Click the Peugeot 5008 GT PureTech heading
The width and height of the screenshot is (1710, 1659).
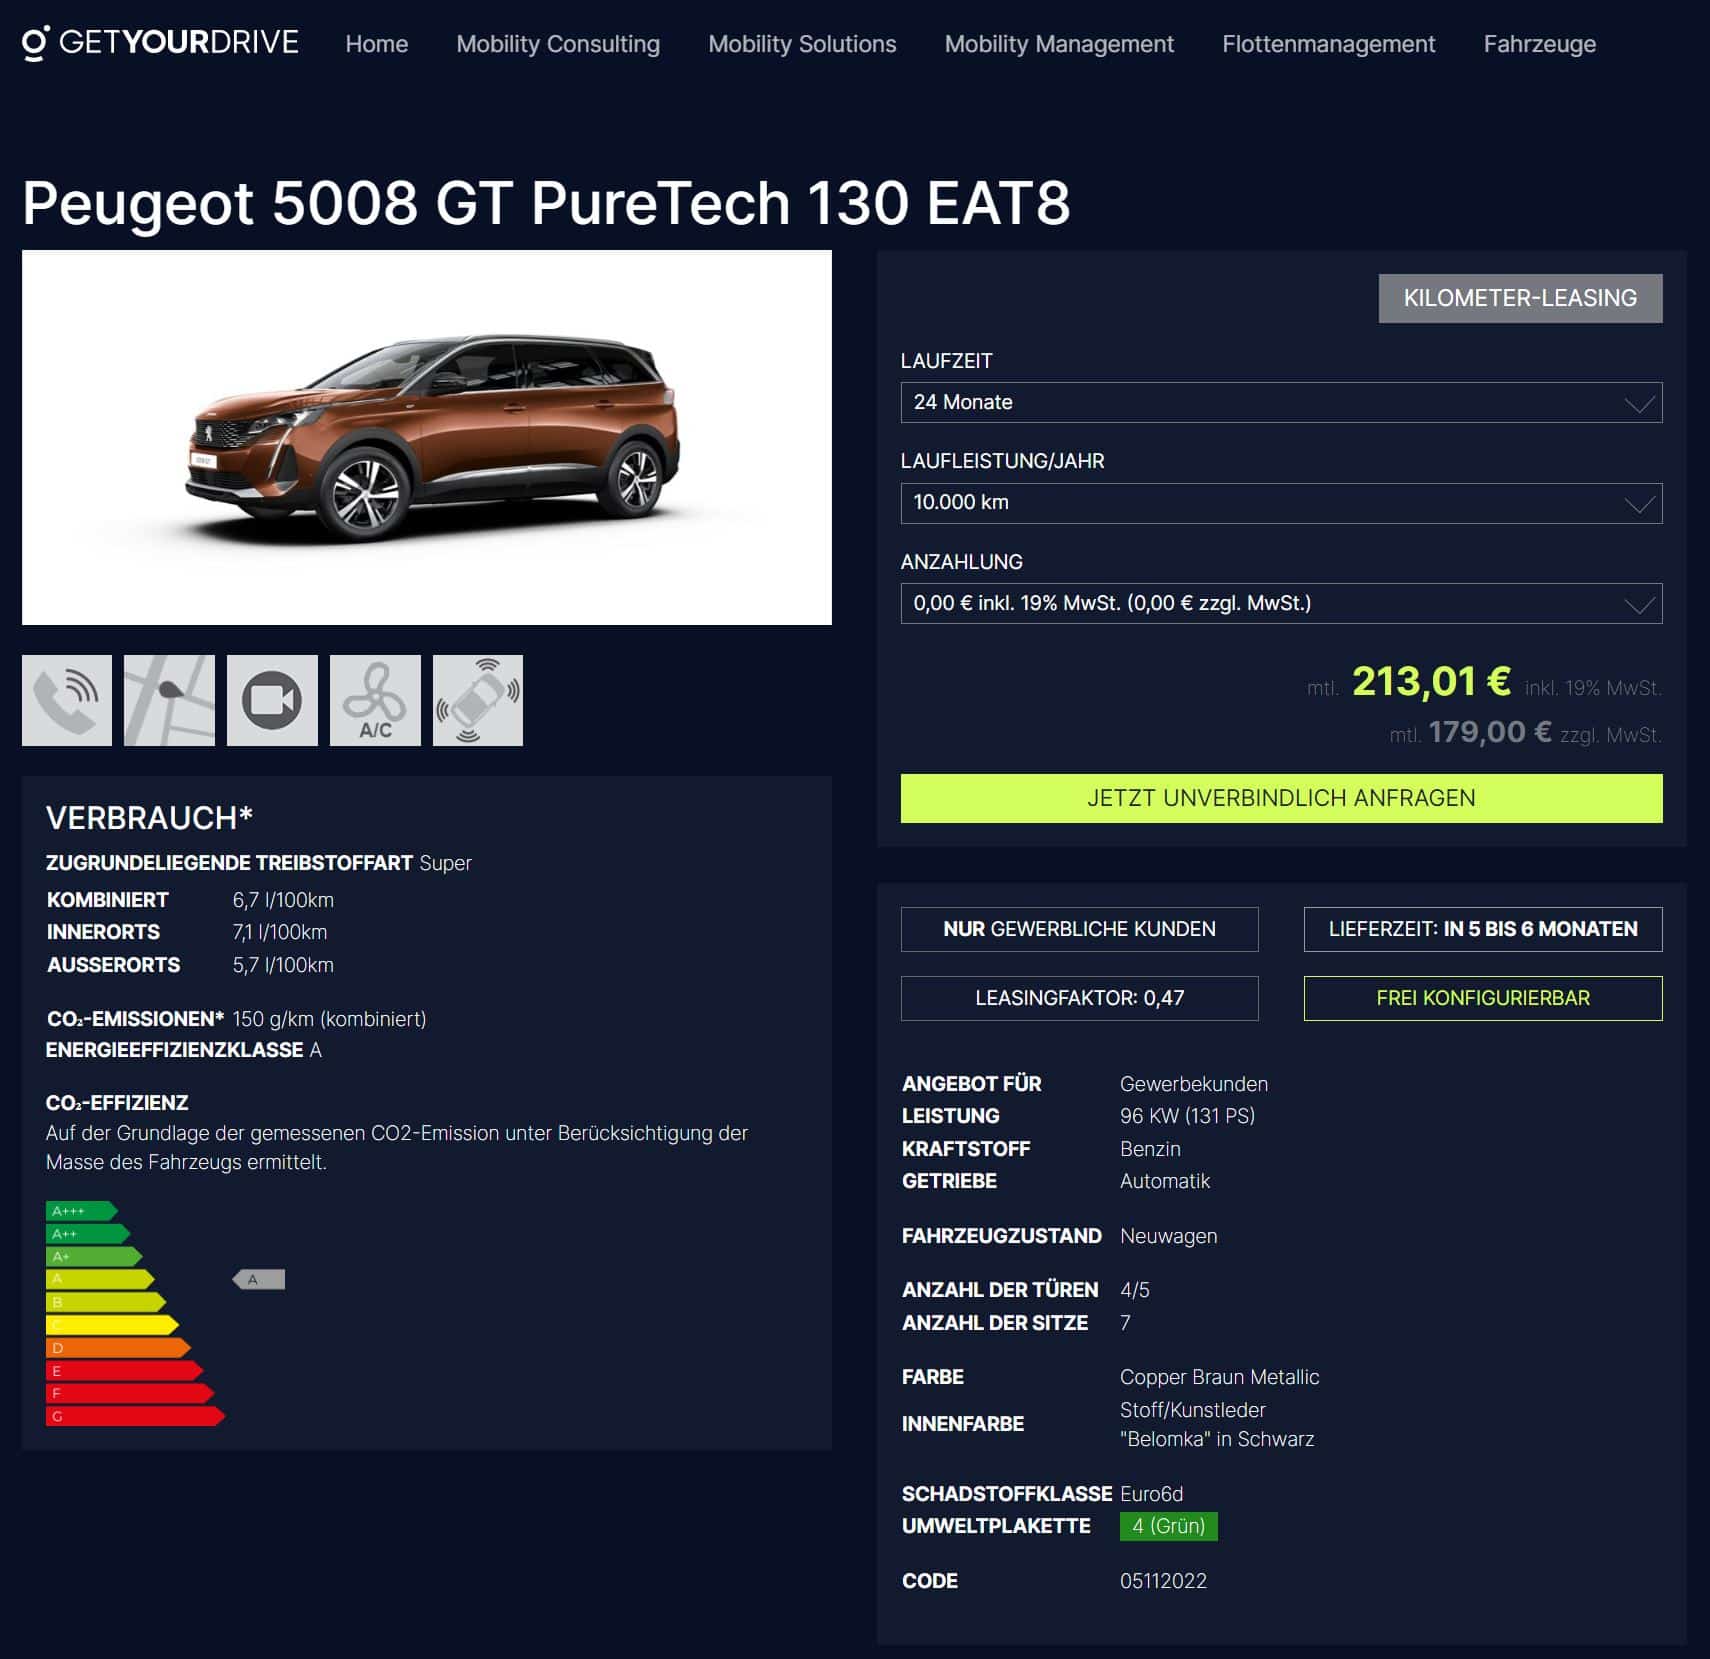coord(546,203)
